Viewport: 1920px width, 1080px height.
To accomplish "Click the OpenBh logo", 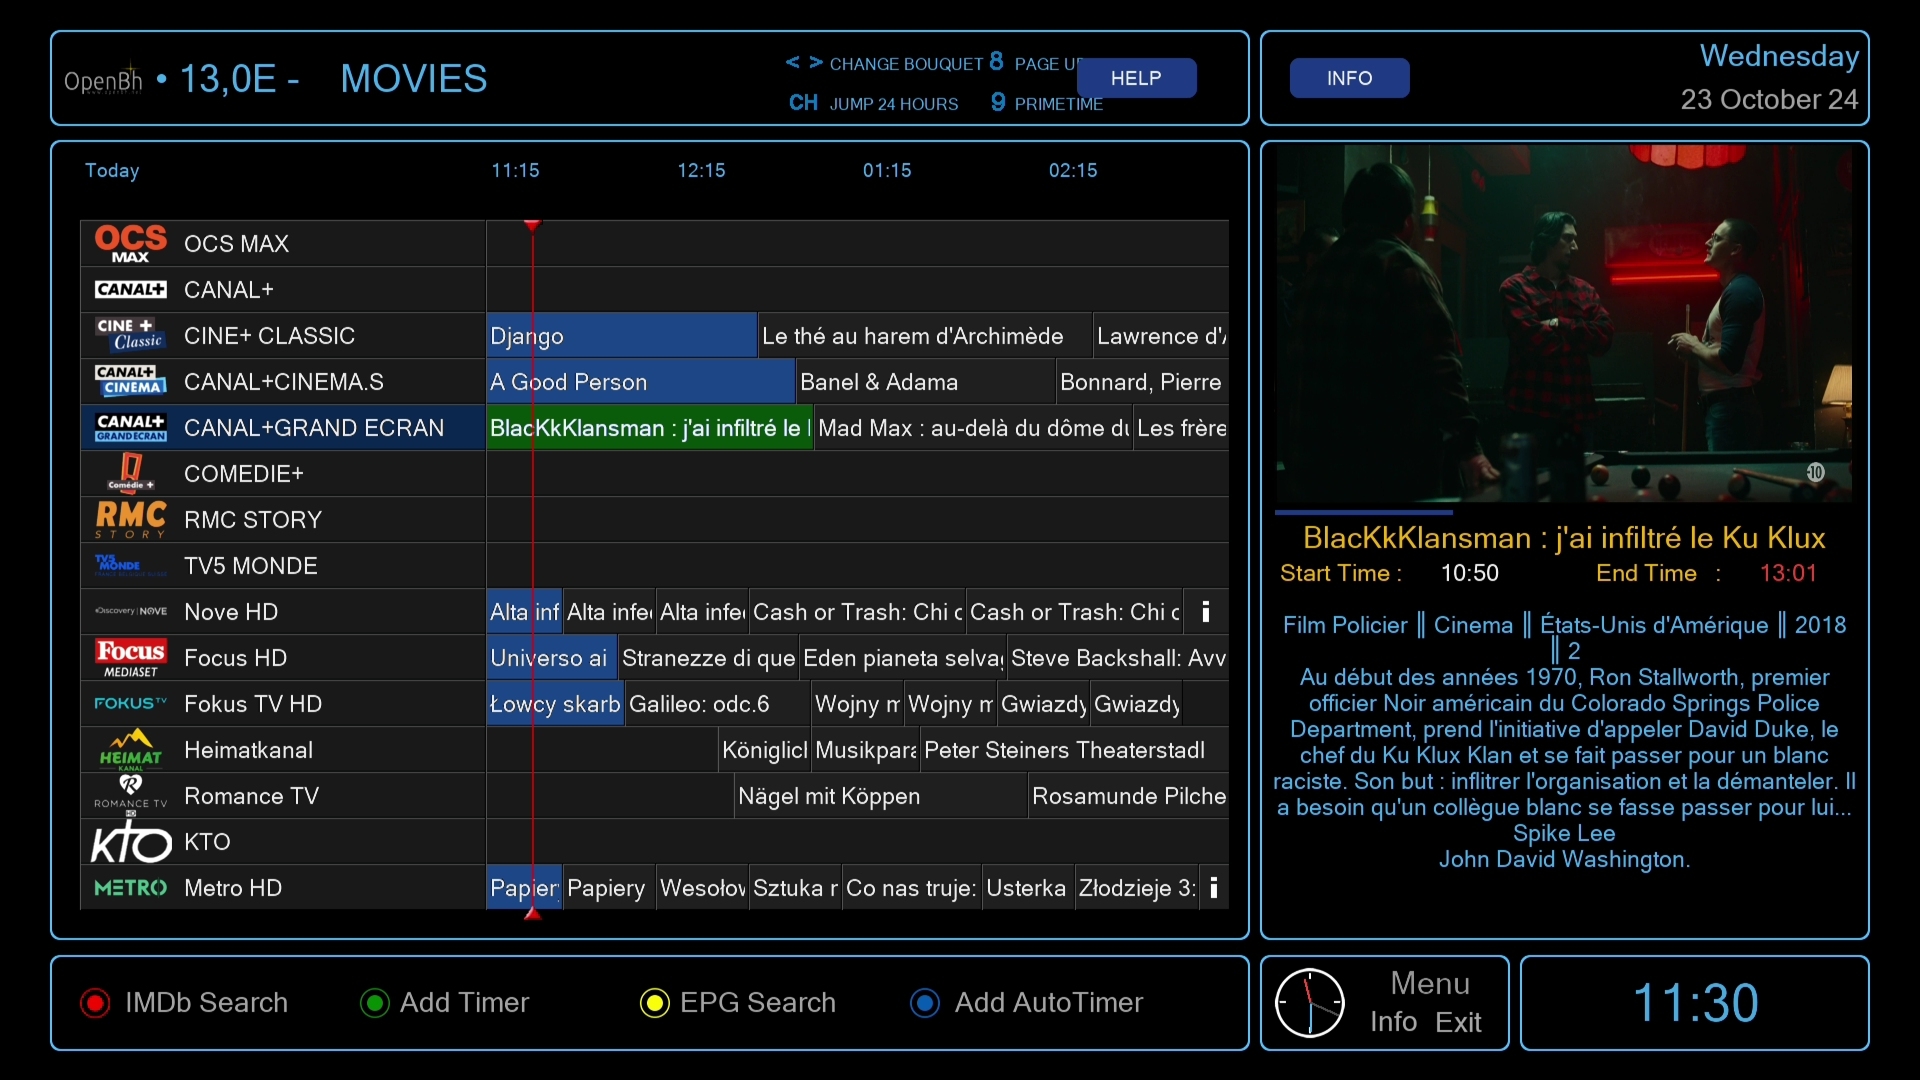I will pyautogui.click(x=103, y=80).
